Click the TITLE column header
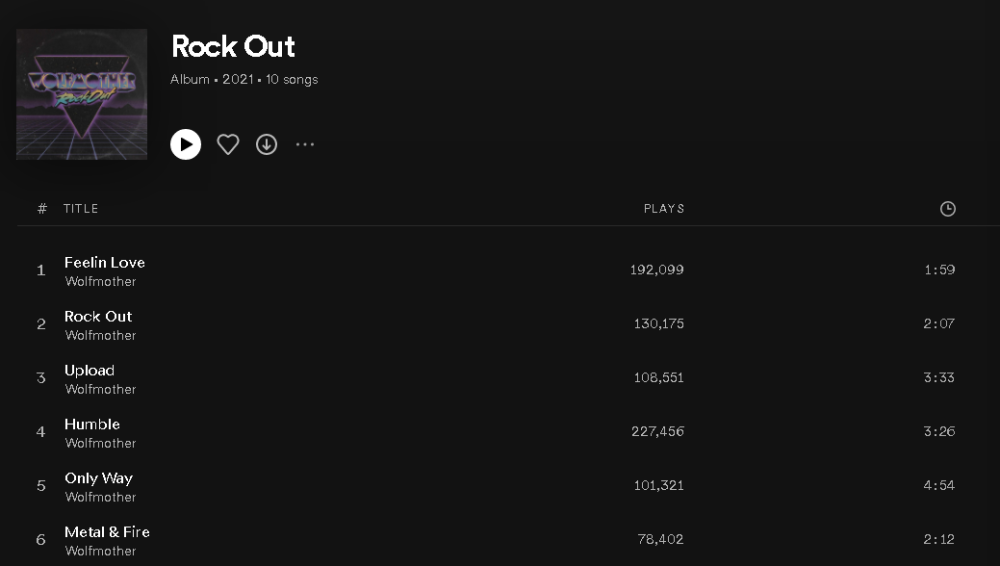 pyautogui.click(x=81, y=209)
